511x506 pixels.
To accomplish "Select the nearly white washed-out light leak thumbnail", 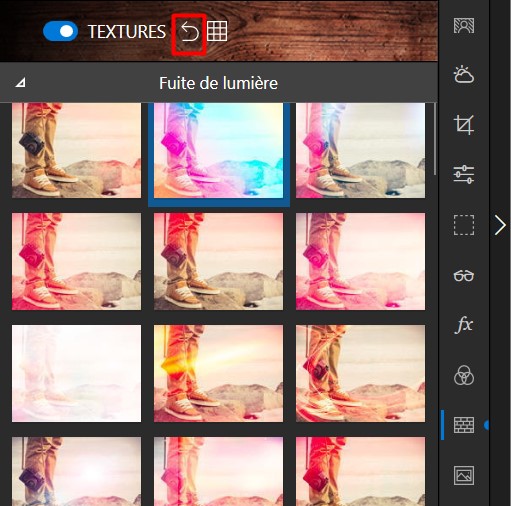I will [x=76, y=373].
